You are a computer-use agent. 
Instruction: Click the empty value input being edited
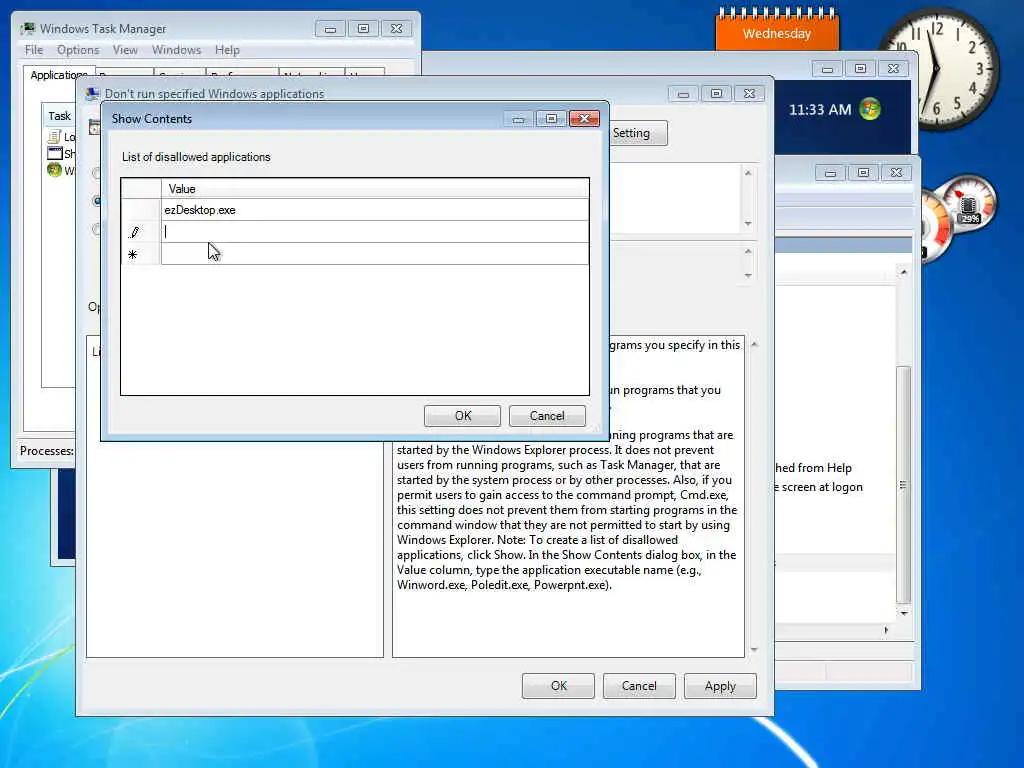click(x=375, y=231)
